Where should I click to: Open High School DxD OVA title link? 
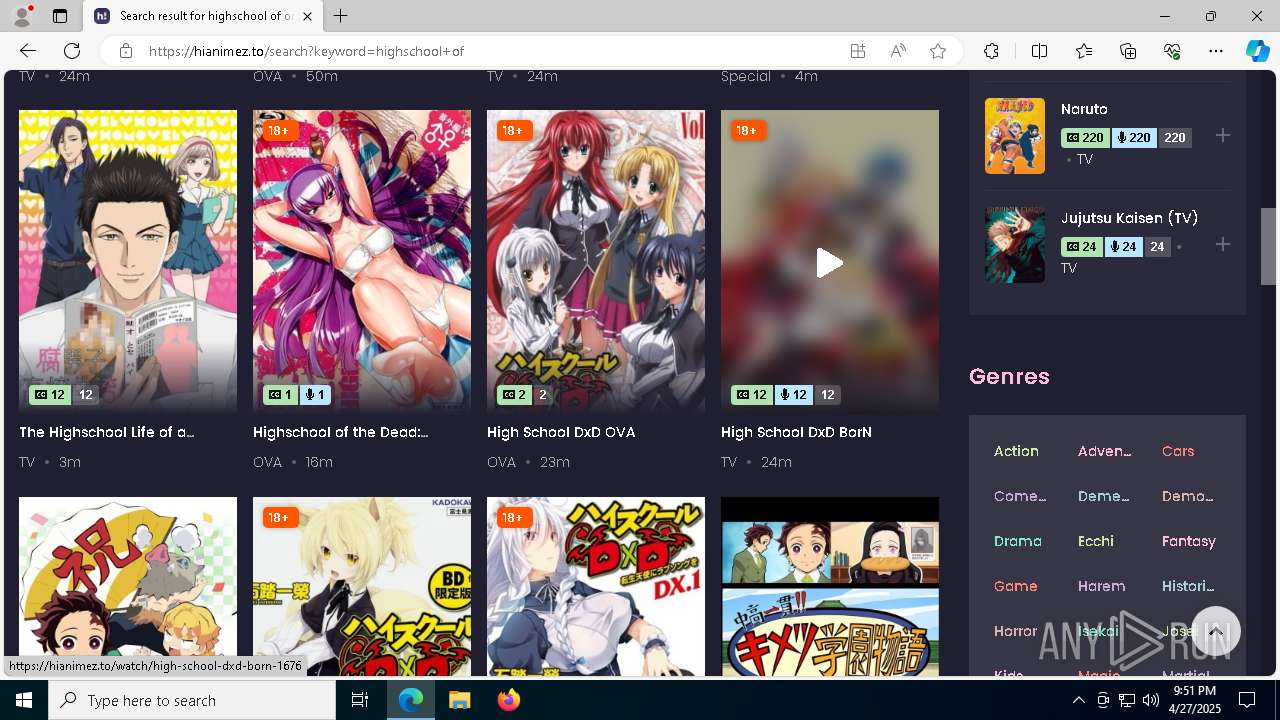click(x=561, y=432)
